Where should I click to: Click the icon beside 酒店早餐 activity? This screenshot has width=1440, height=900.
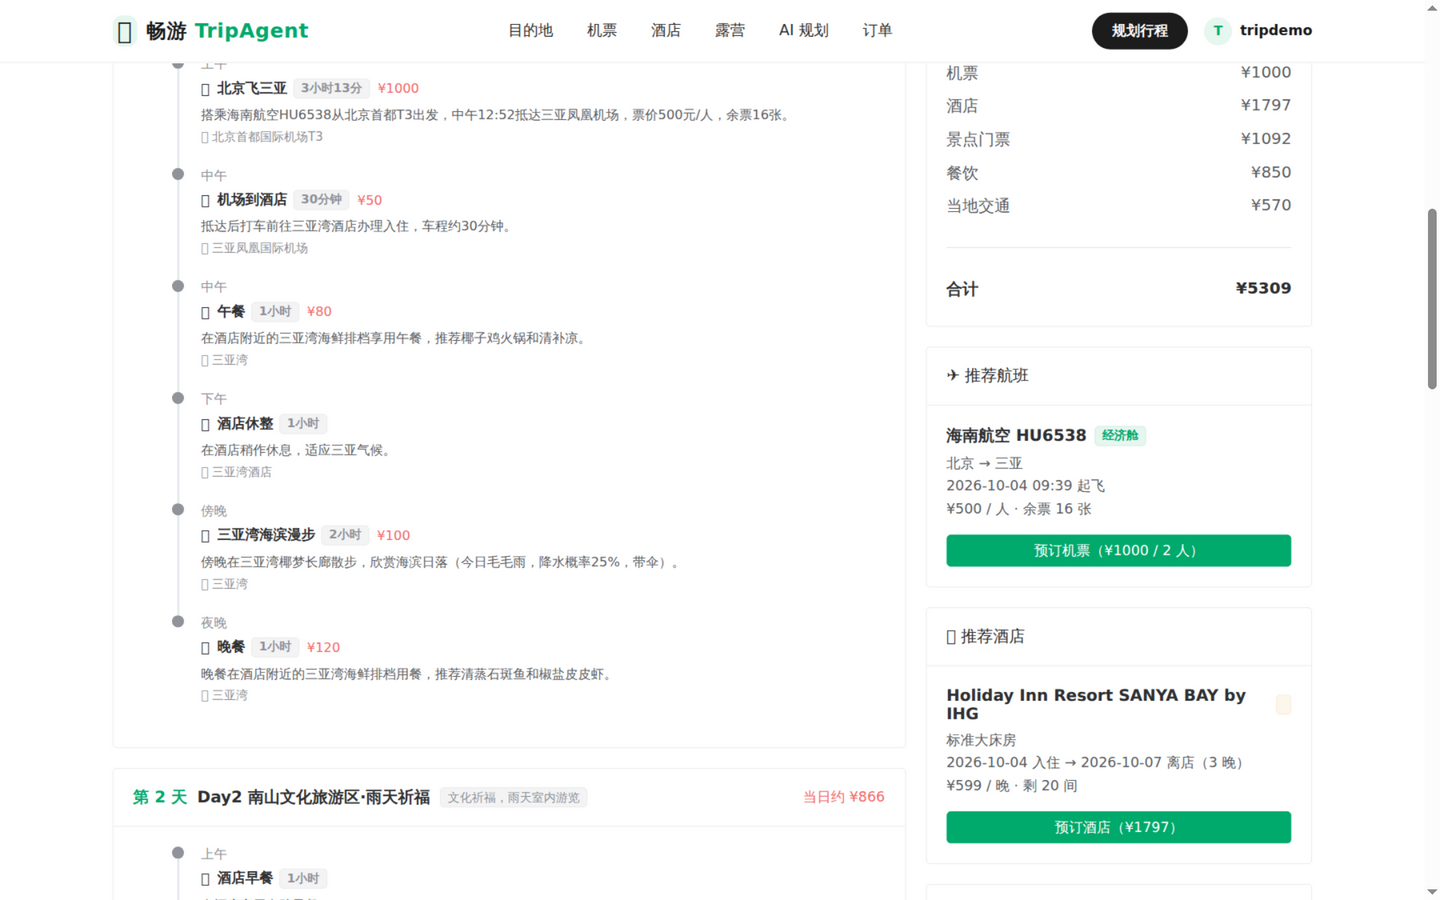(206, 879)
